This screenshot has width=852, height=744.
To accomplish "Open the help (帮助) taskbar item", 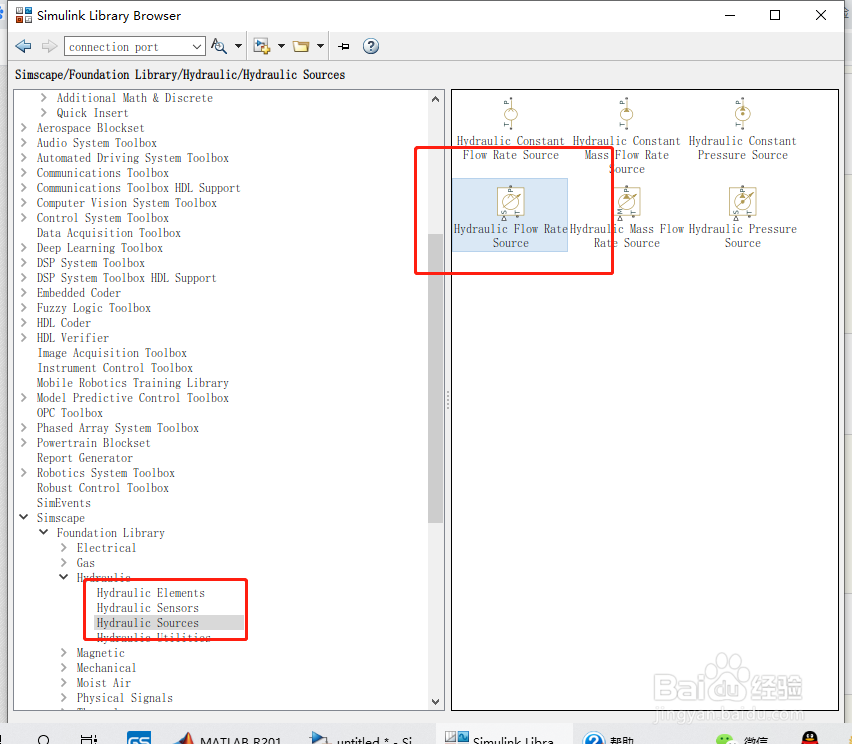I will 609,738.
